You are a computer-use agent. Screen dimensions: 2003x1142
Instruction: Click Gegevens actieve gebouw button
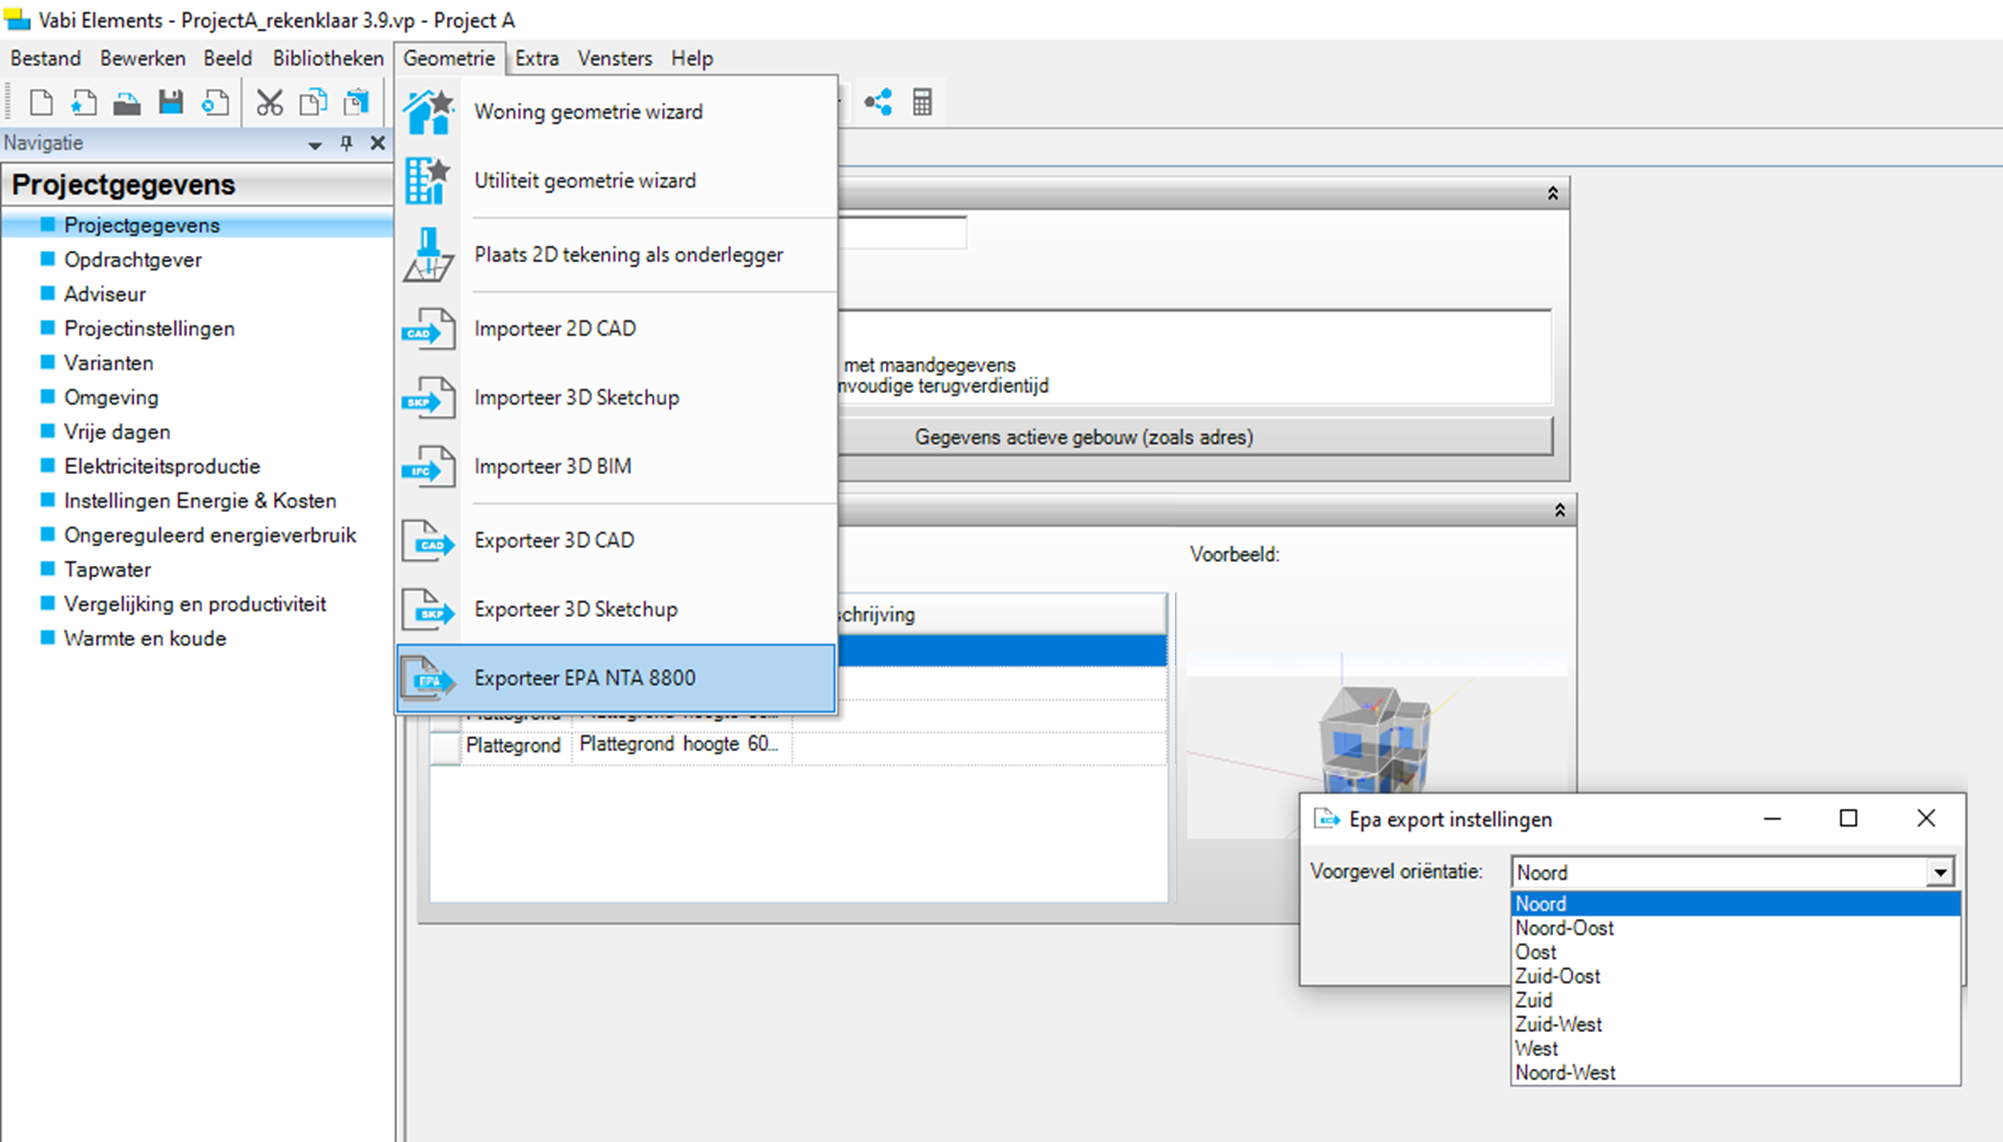[x=1083, y=437]
